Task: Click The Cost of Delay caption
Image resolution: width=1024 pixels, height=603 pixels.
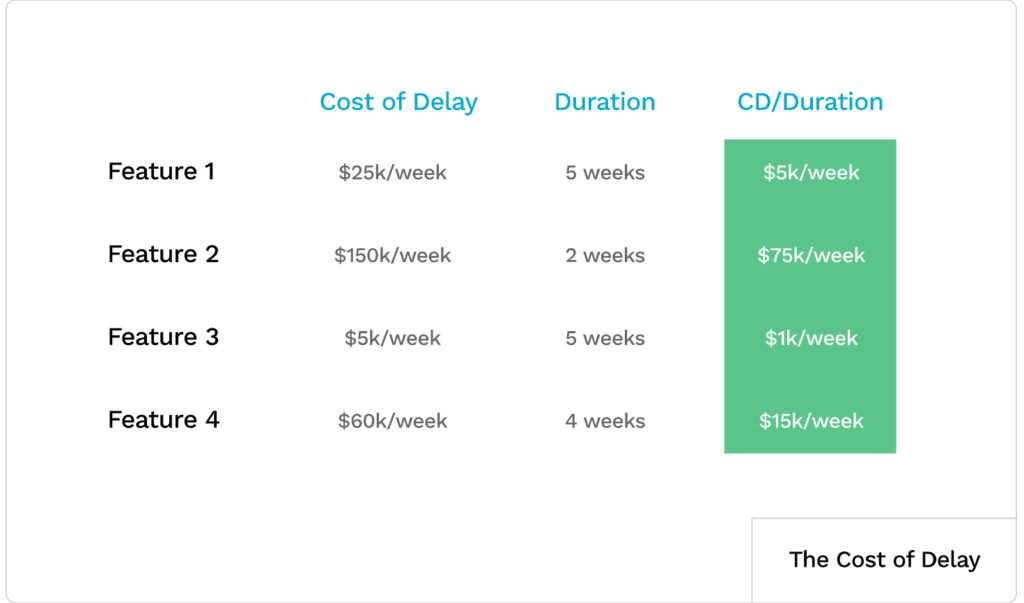Action: point(884,560)
